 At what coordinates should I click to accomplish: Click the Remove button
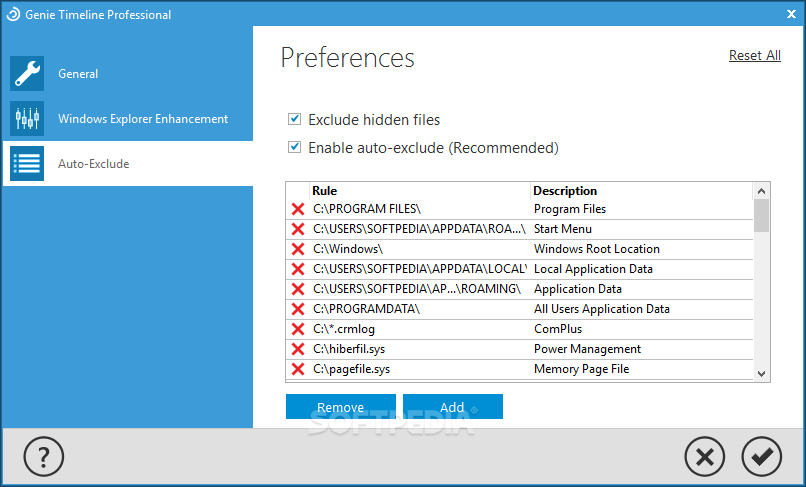click(x=341, y=407)
